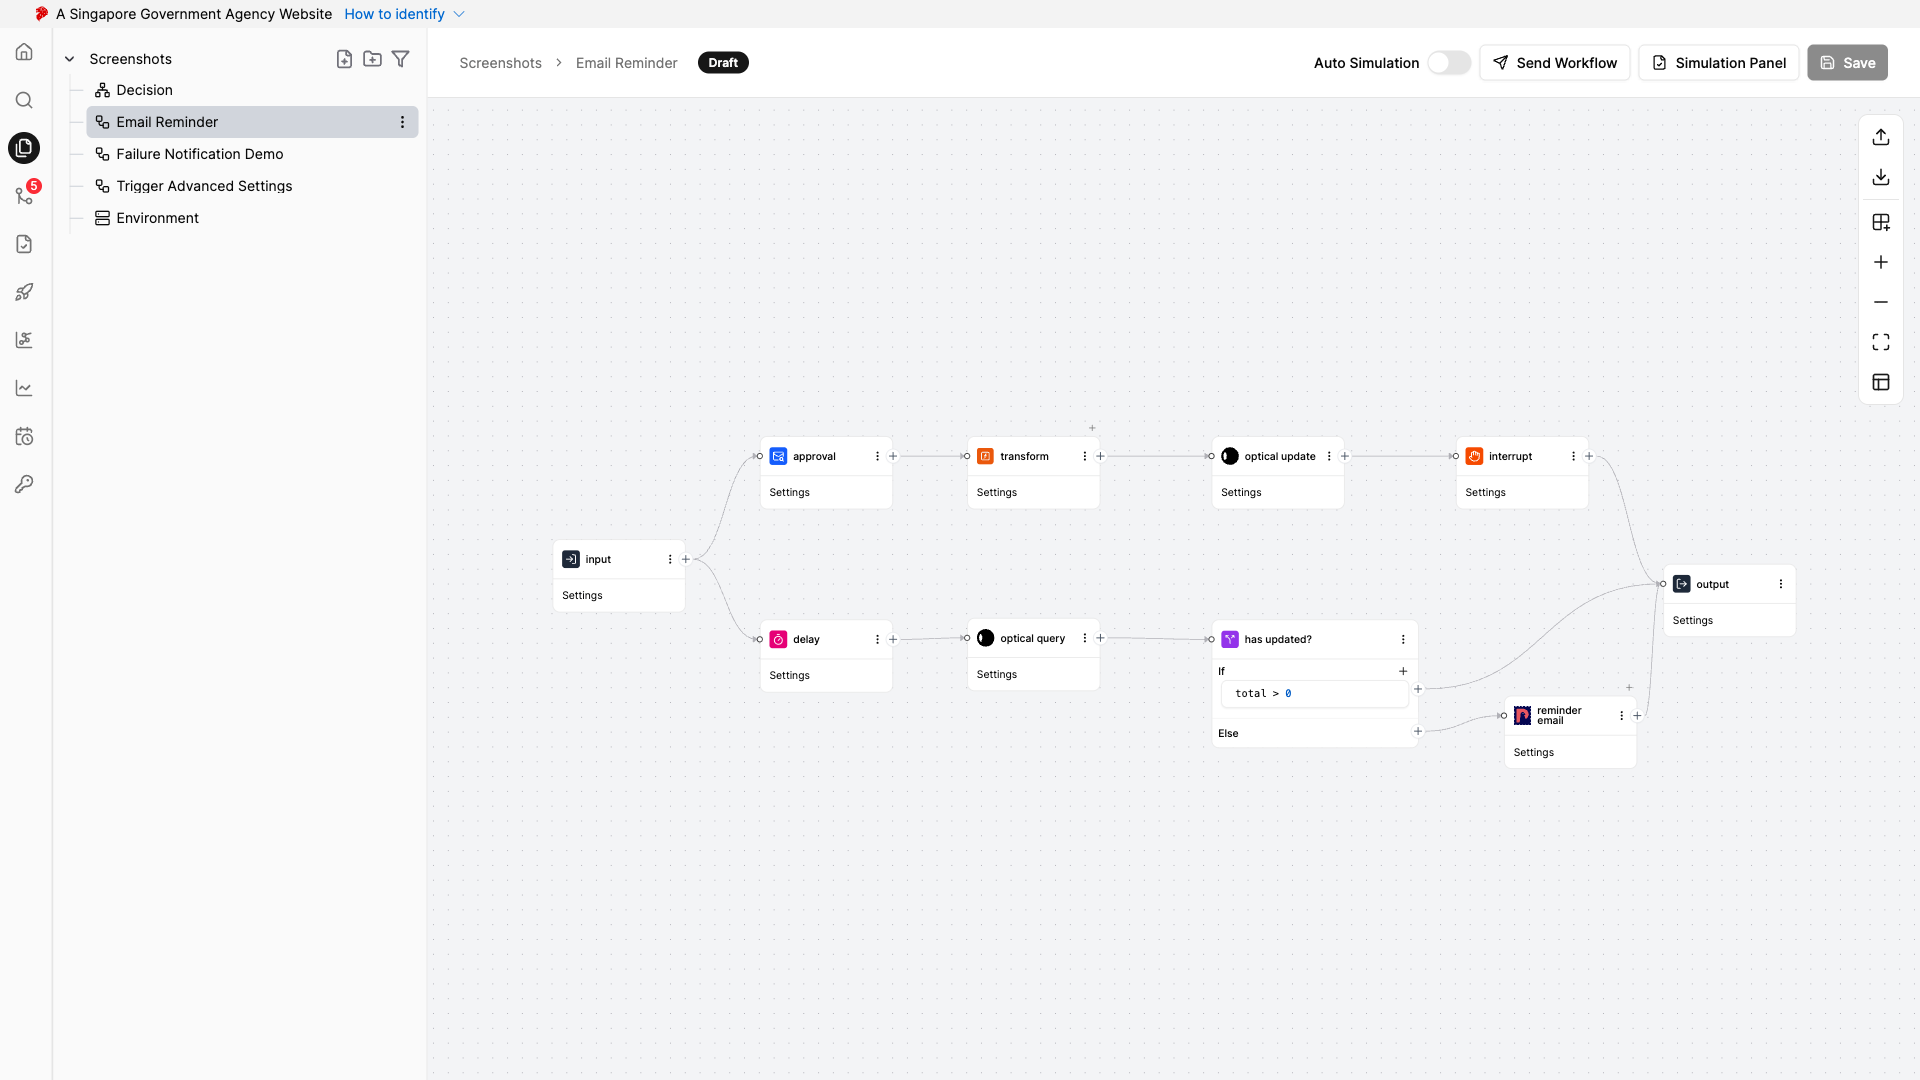Open the documents icon in left sidebar
Viewport: 1920px width, 1080px height.
pos(24,148)
